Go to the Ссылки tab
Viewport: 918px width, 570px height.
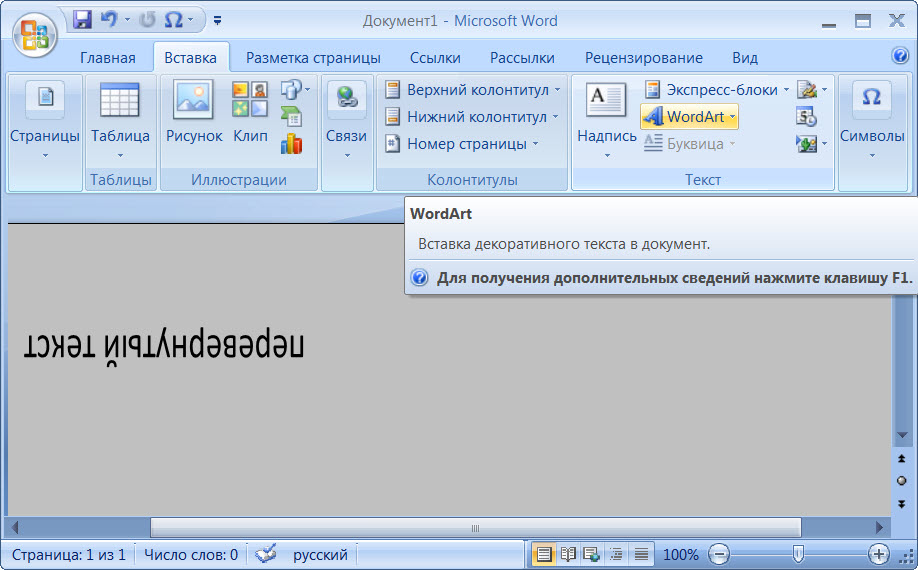(435, 58)
